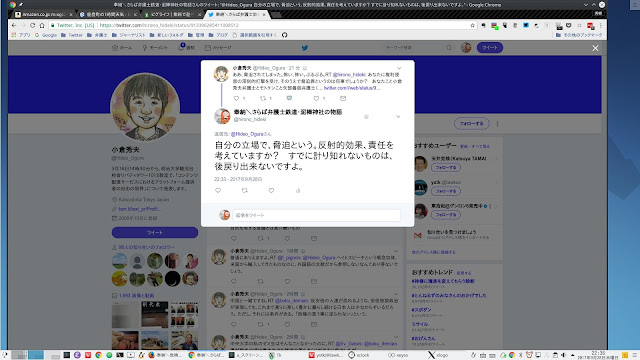Click browser back arrow

pyautogui.click(x=14, y=25)
